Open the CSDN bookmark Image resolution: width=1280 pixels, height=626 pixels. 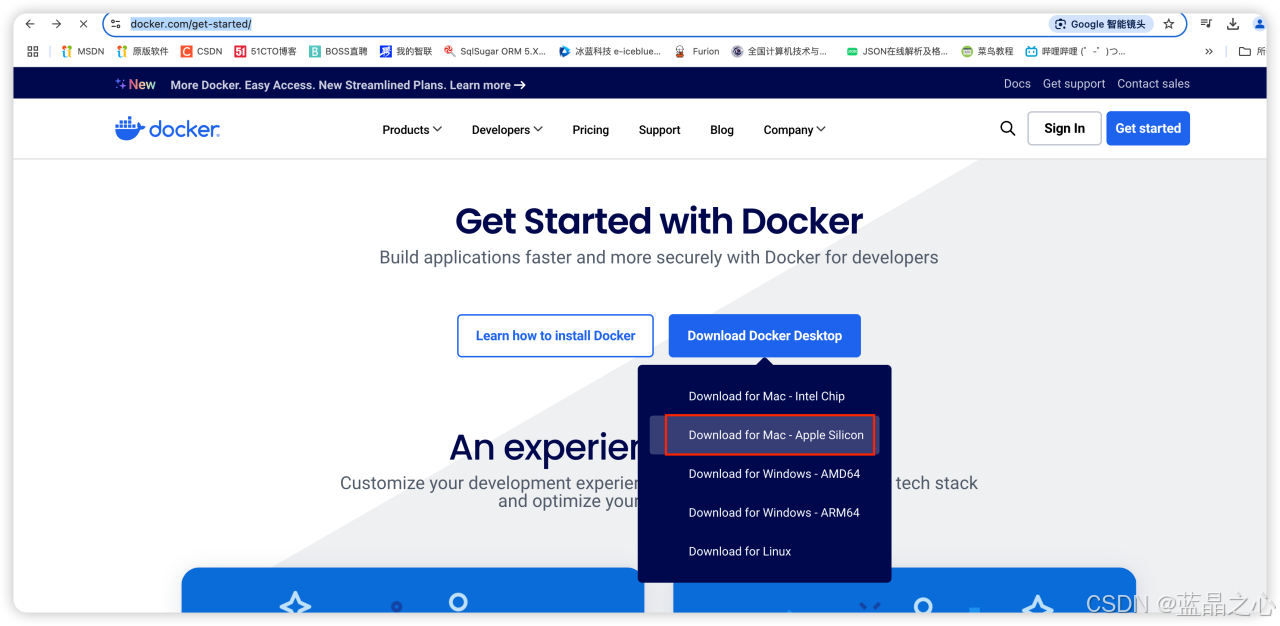click(x=201, y=51)
